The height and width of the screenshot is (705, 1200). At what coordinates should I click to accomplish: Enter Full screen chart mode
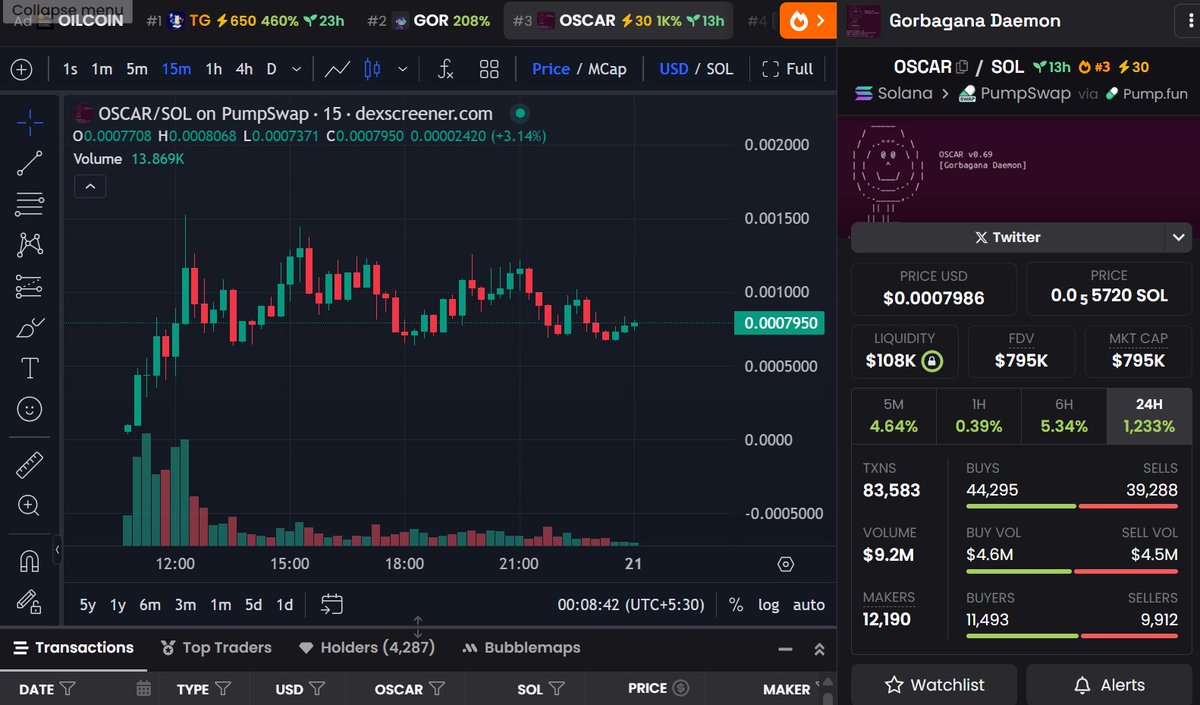click(787, 69)
